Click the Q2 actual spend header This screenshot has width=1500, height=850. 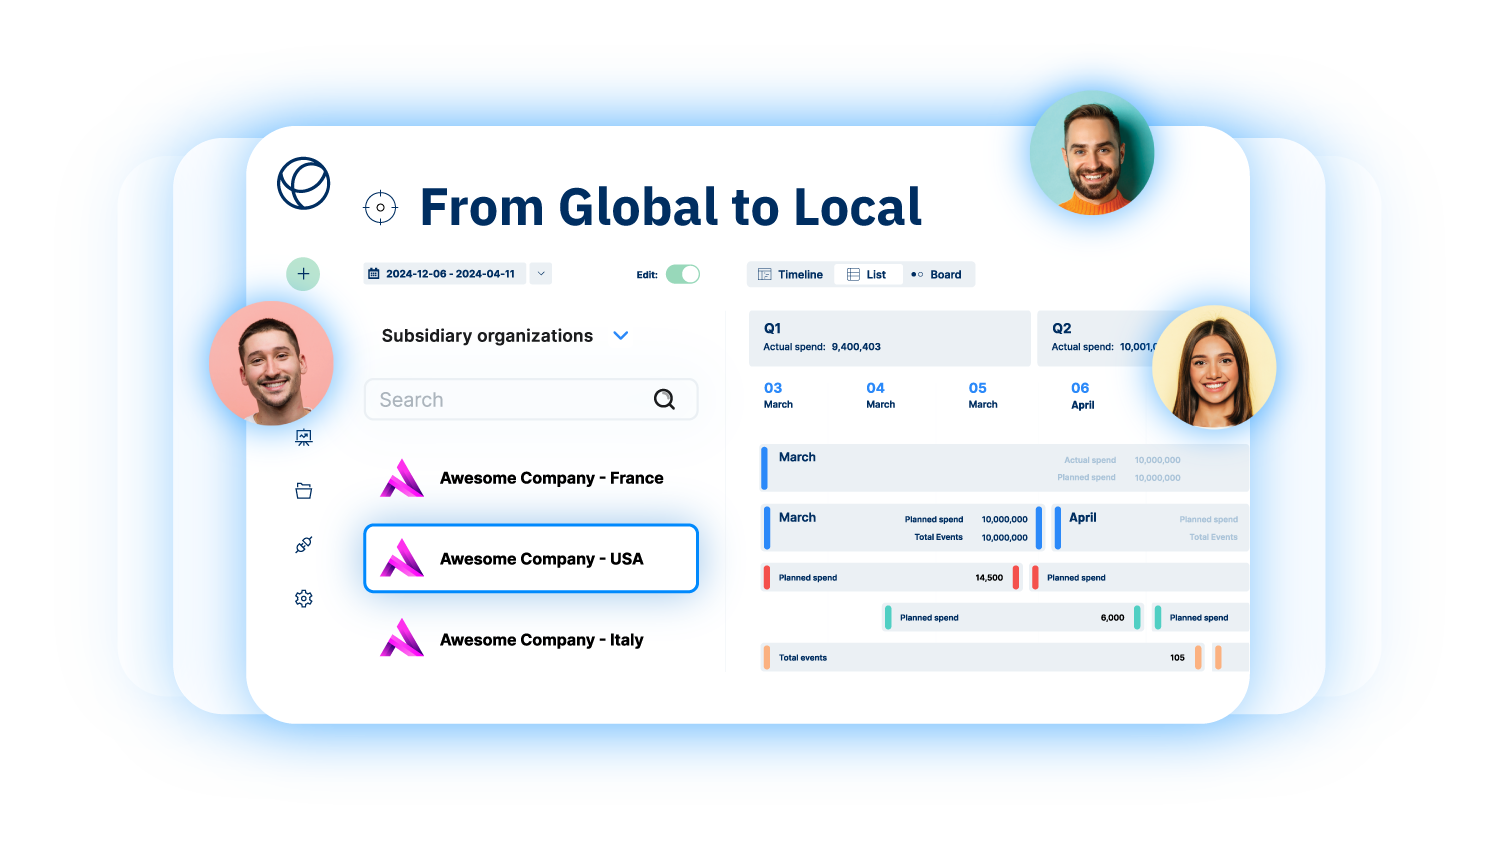[1097, 338]
